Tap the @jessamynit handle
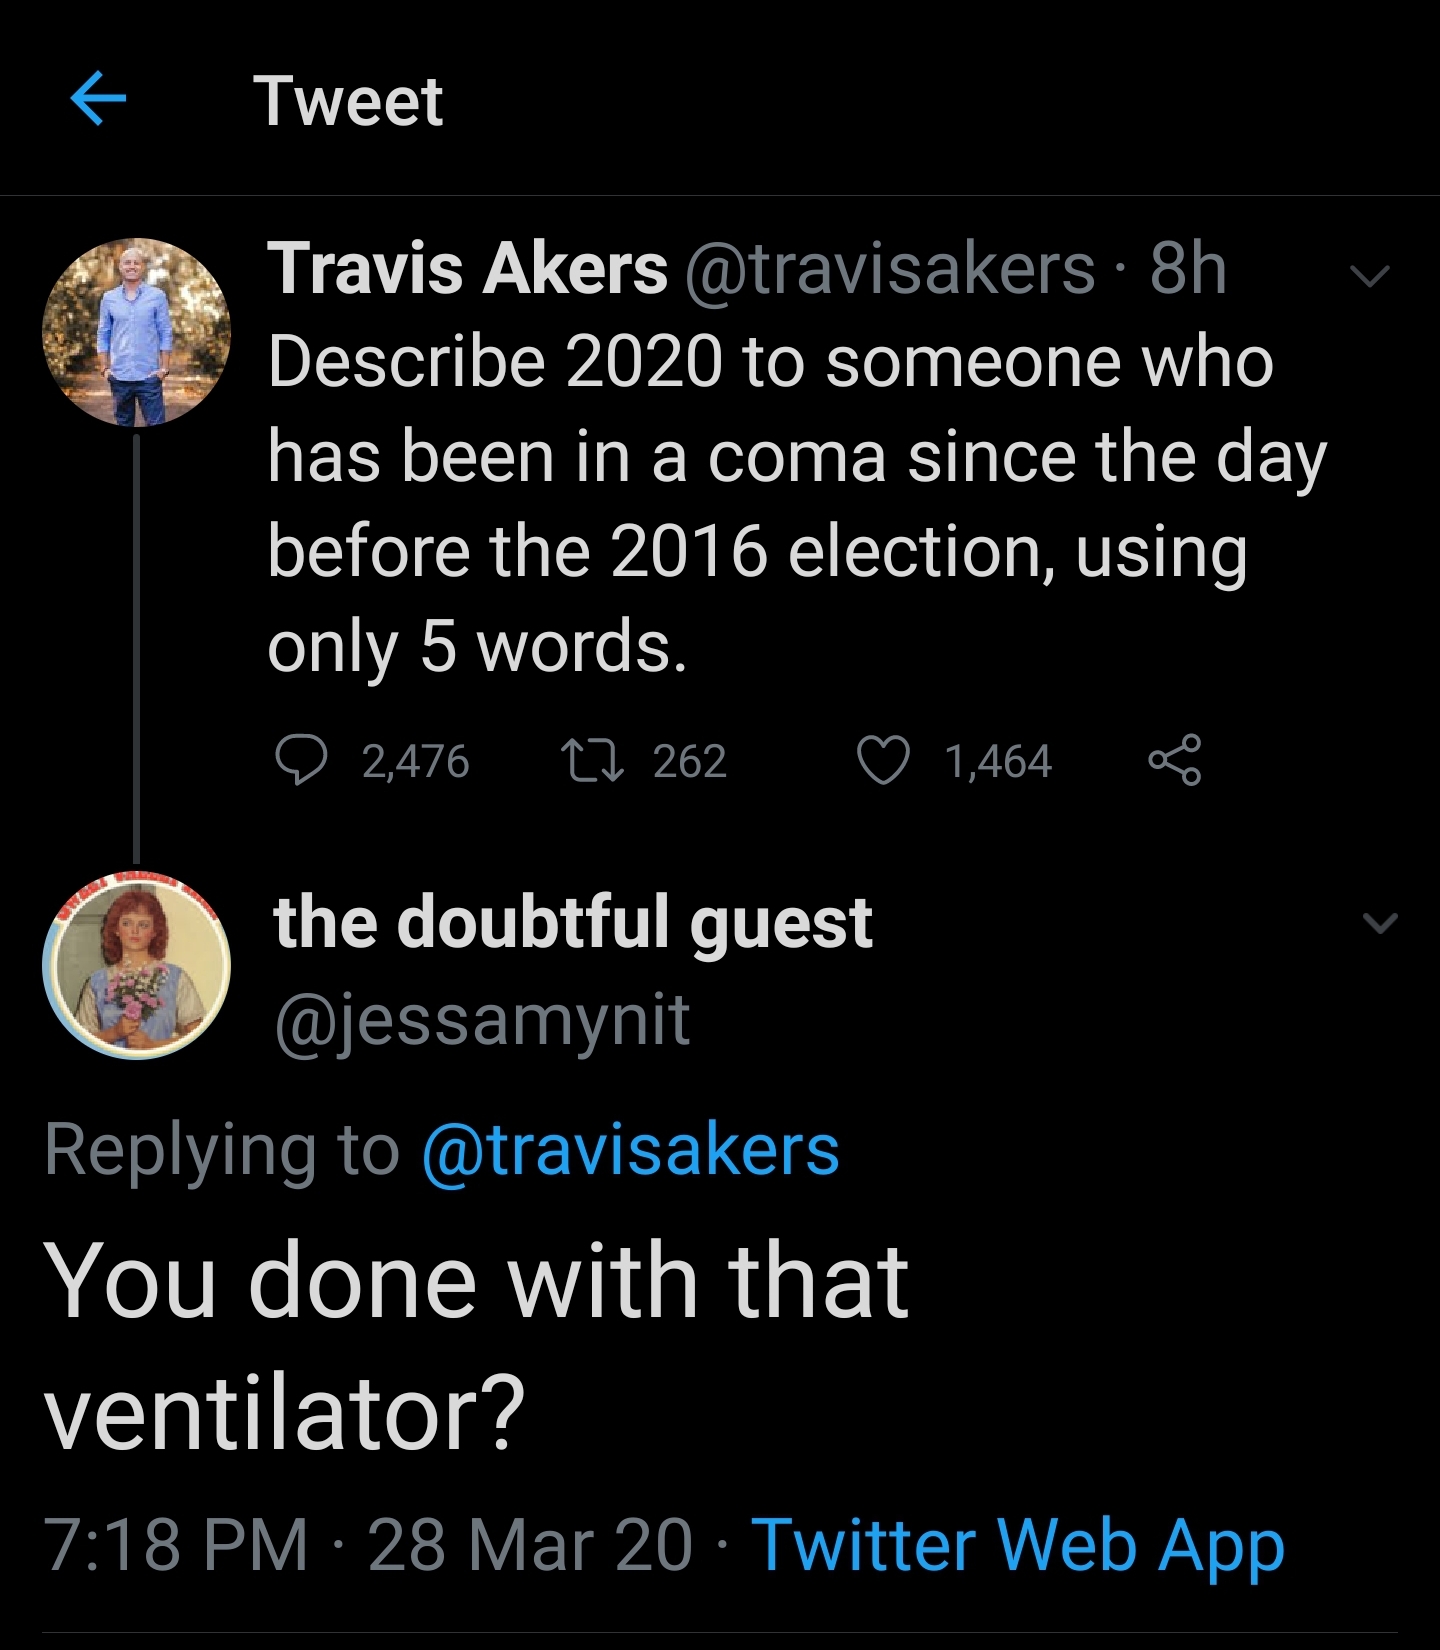This screenshot has width=1440, height=1650. (482, 1020)
